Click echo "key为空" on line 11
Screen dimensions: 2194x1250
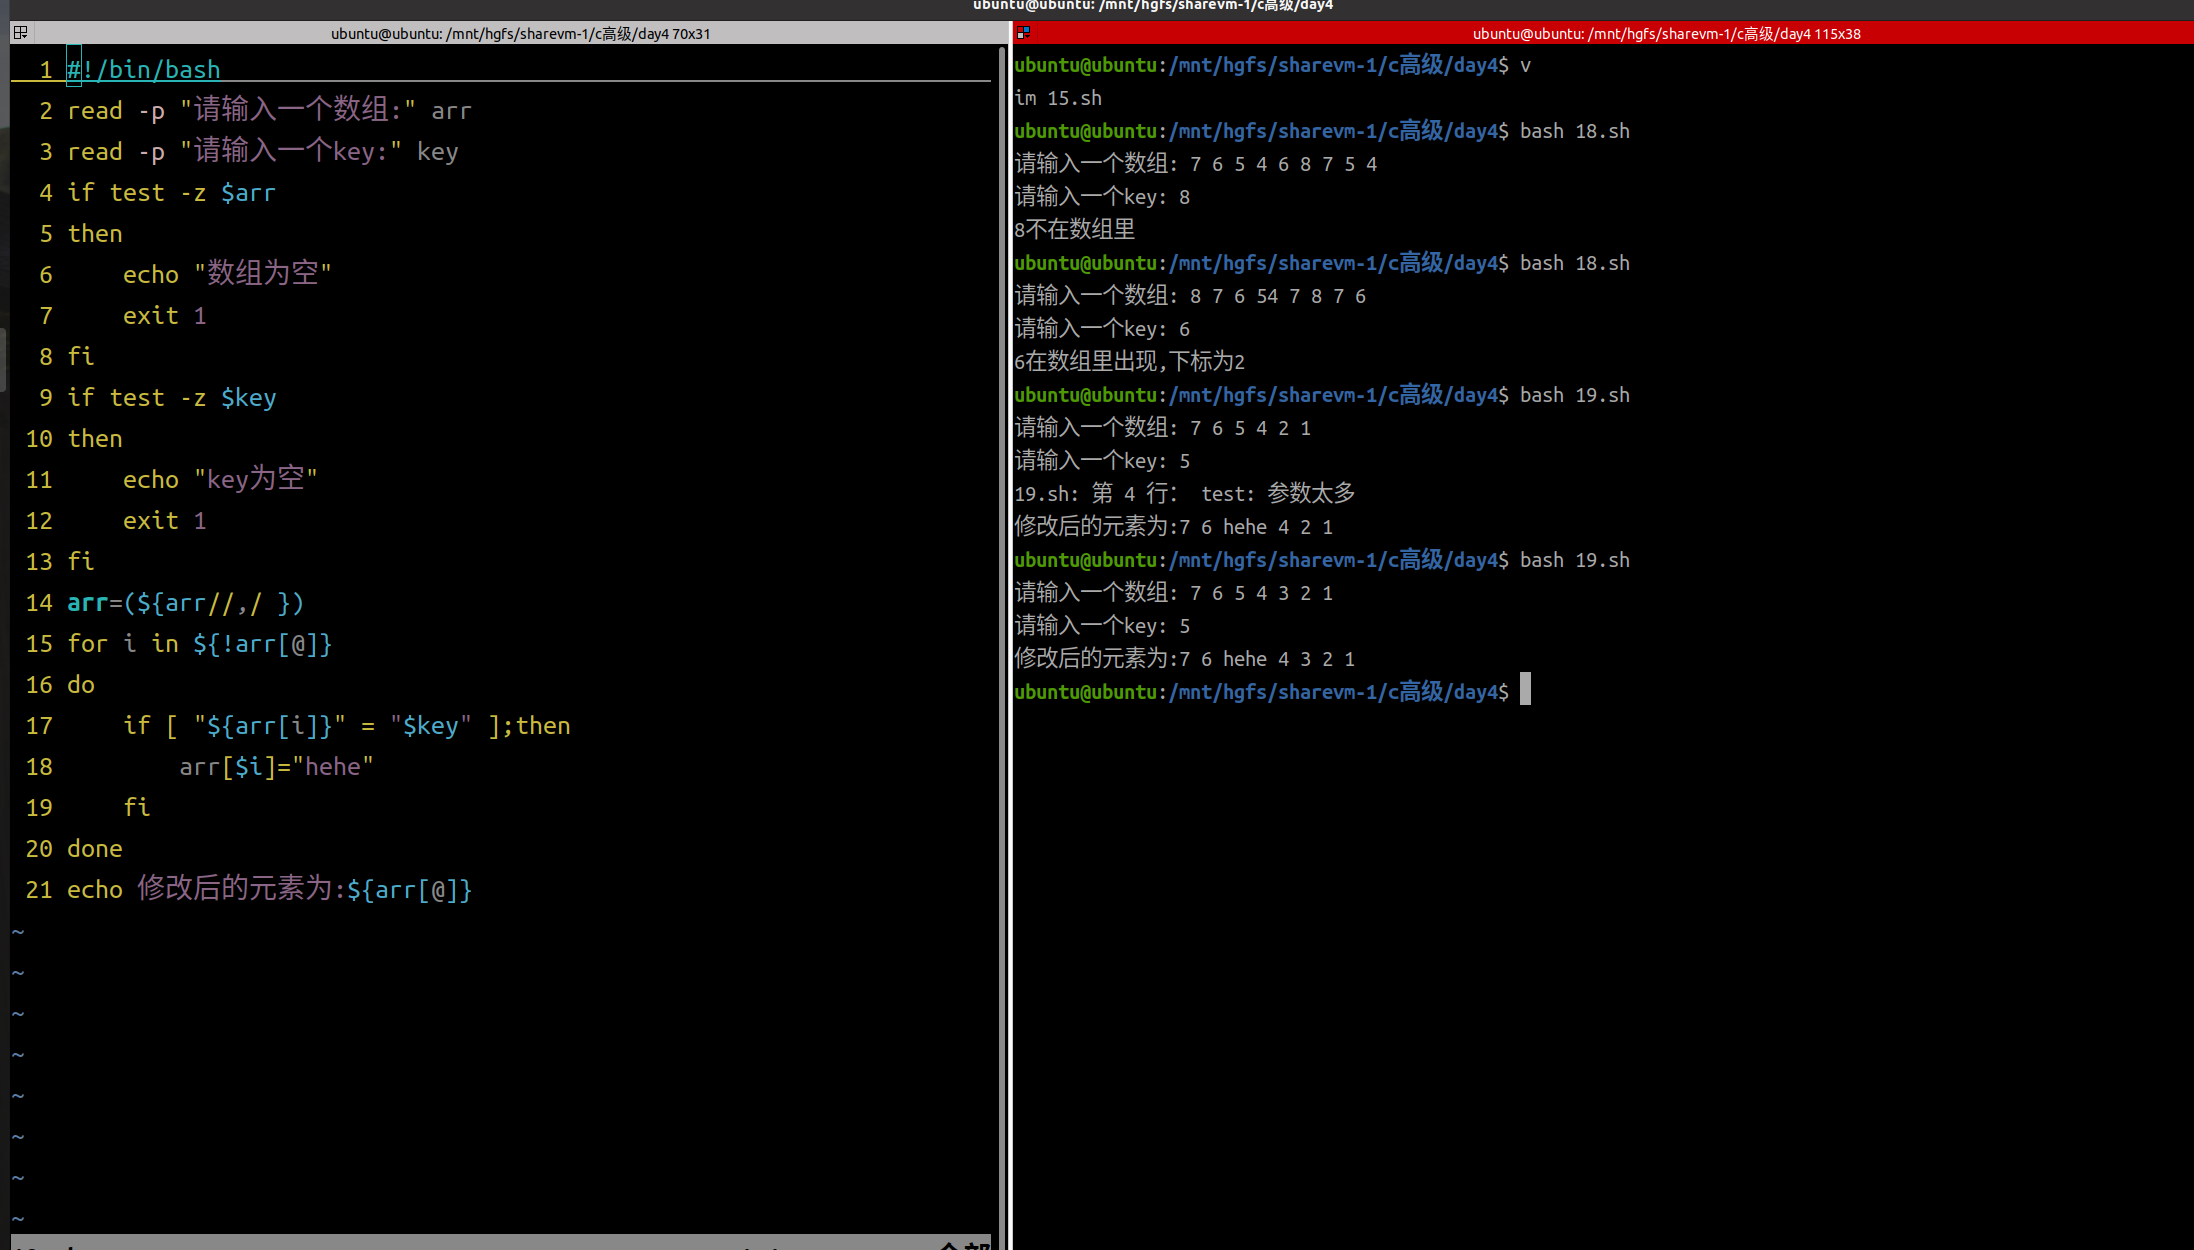pyautogui.click(x=220, y=480)
